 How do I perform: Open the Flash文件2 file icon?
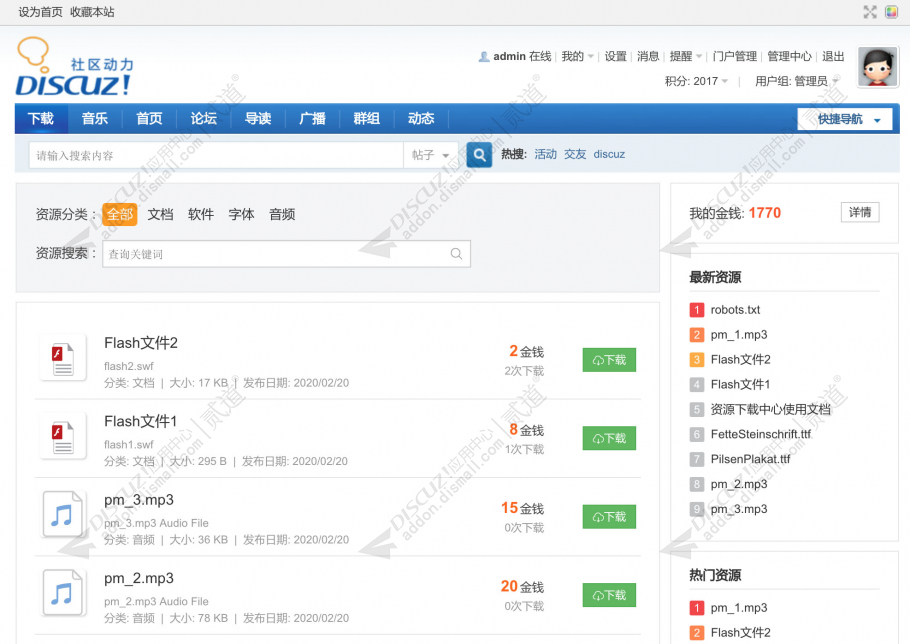63,359
